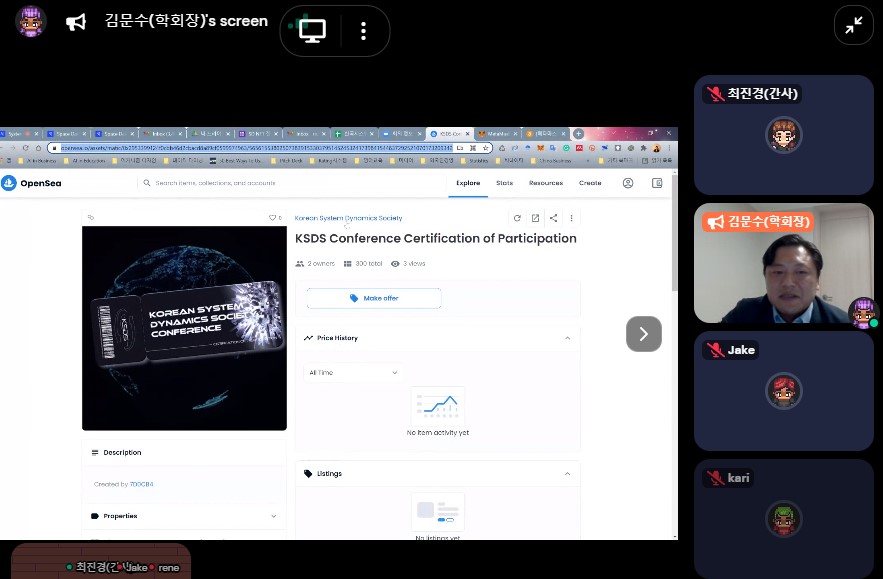Viewport: 883px width, 579px height.
Task: Open the OpenSea account profile icon
Action: [628, 183]
